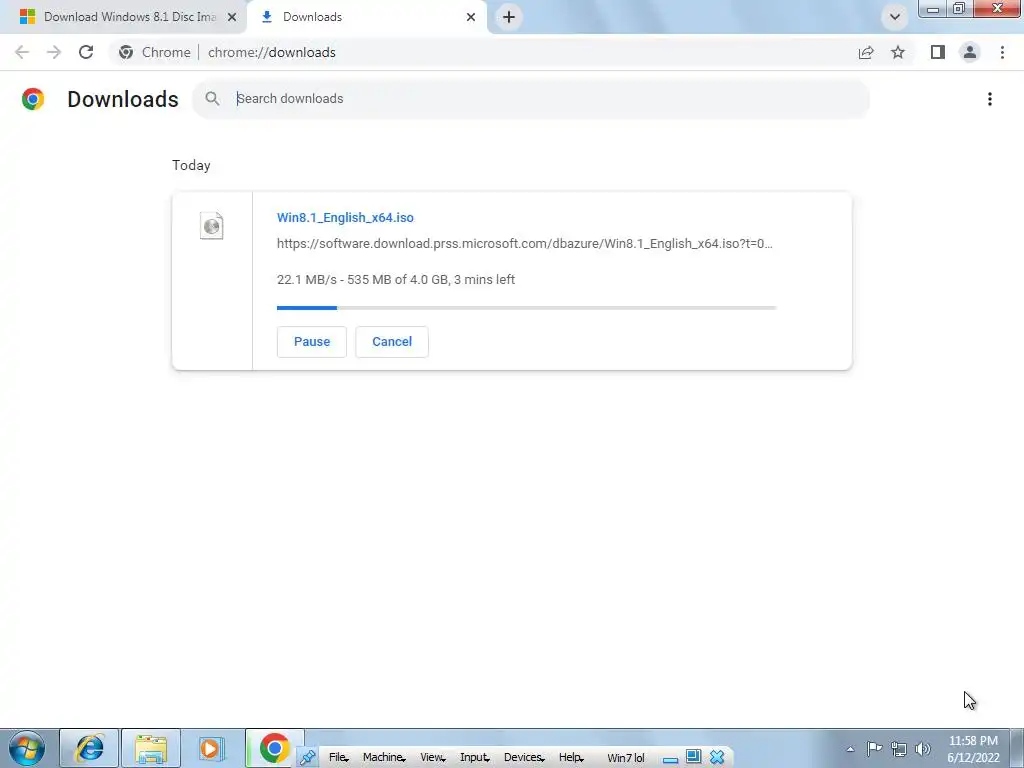Screen dimensions: 1024x768
Task: Click the Today date heading
Action: [191, 165]
